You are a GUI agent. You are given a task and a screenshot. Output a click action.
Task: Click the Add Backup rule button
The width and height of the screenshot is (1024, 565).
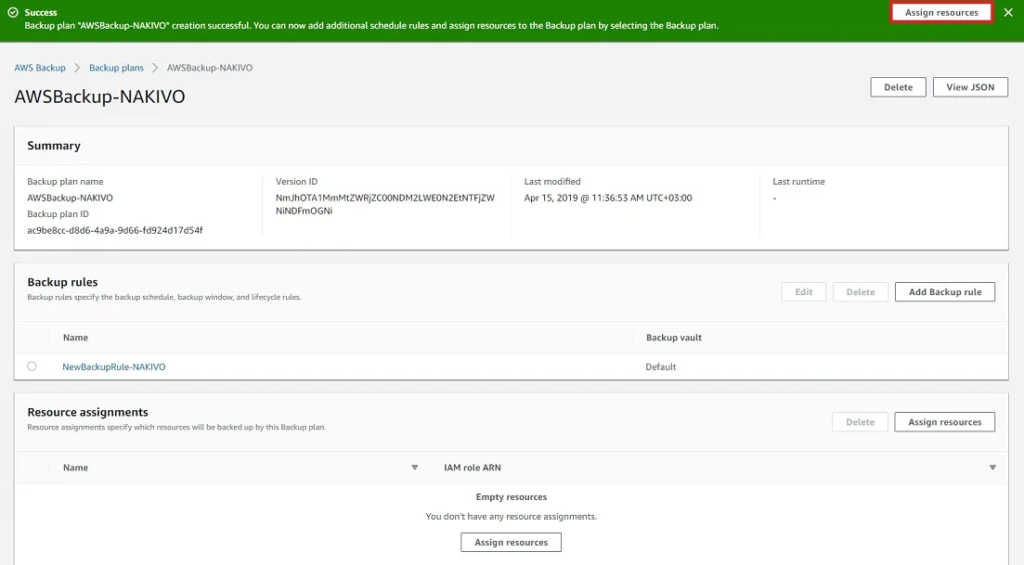pos(944,292)
